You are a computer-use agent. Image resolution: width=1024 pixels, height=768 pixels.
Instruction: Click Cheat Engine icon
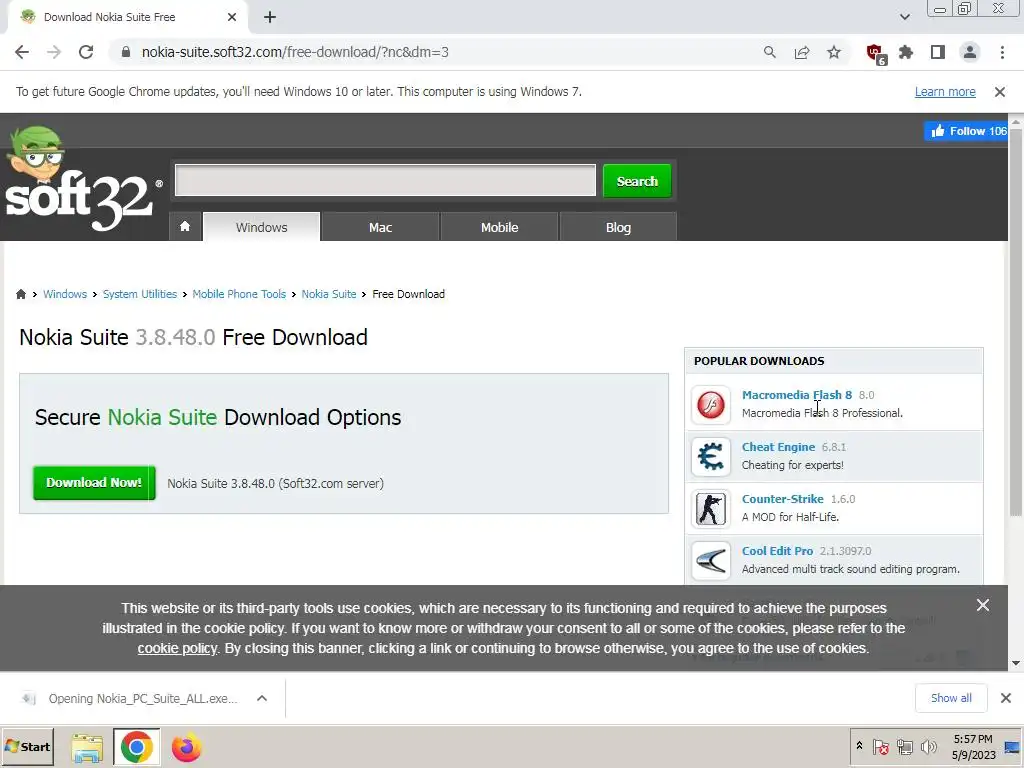711,456
